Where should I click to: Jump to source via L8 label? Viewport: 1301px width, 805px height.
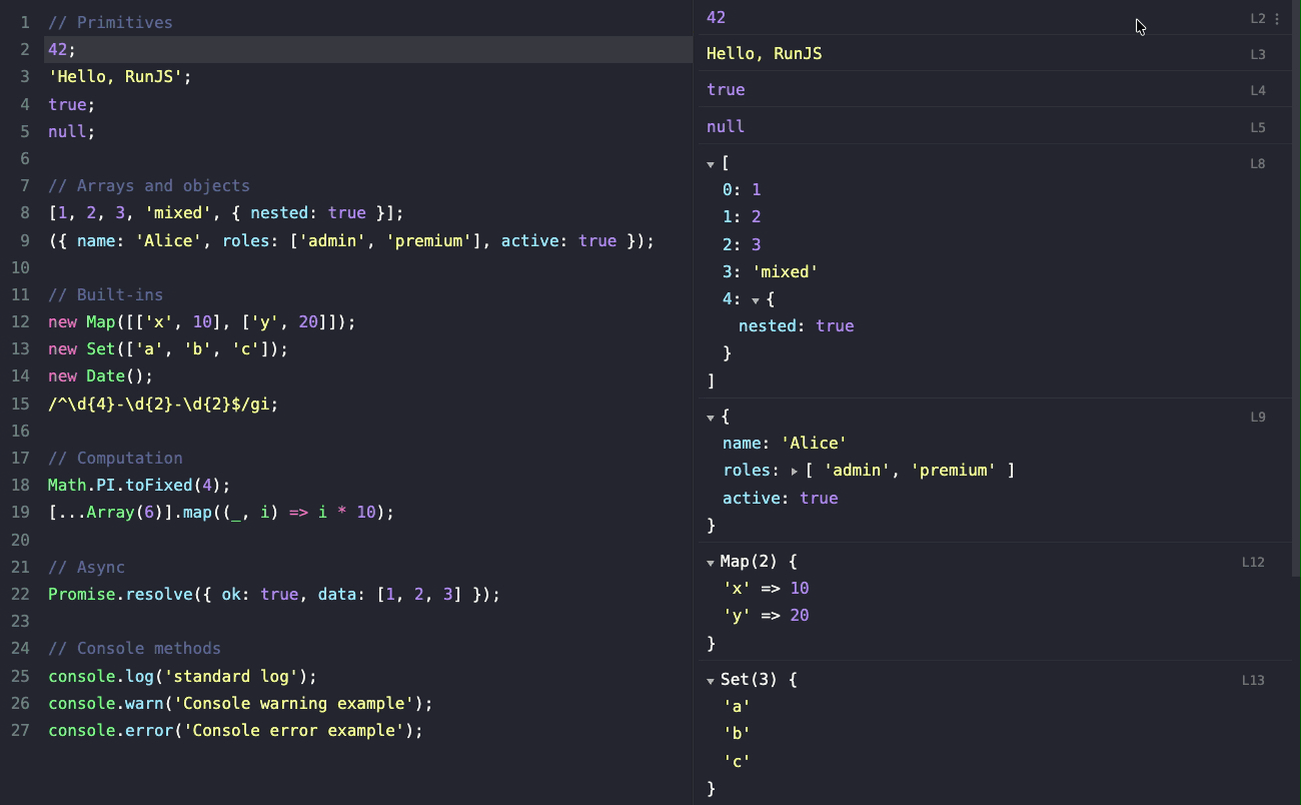tap(1257, 164)
